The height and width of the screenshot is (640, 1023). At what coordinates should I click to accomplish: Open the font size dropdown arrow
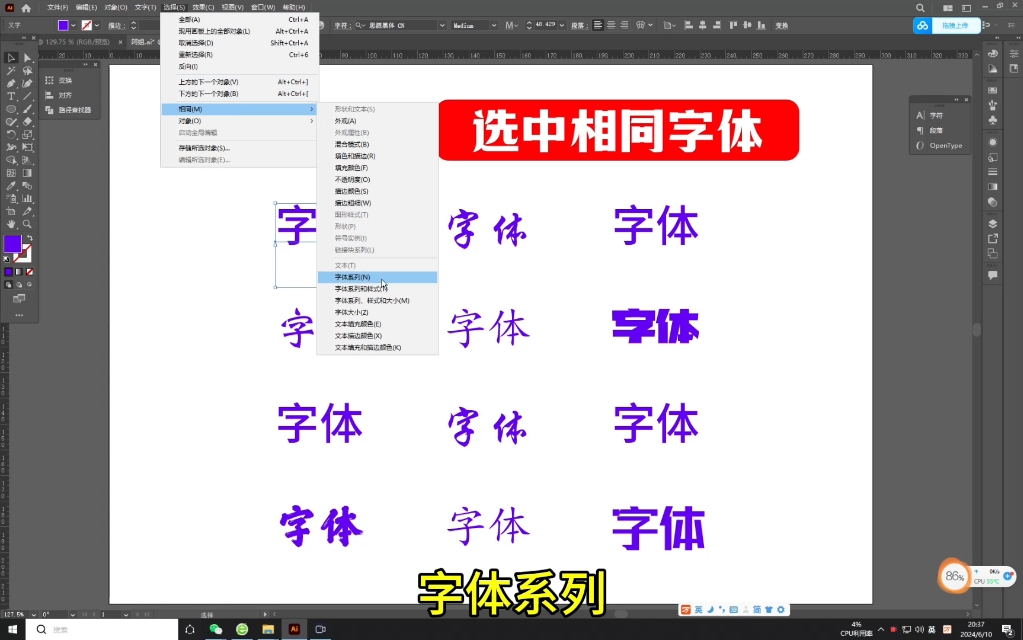point(562,25)
